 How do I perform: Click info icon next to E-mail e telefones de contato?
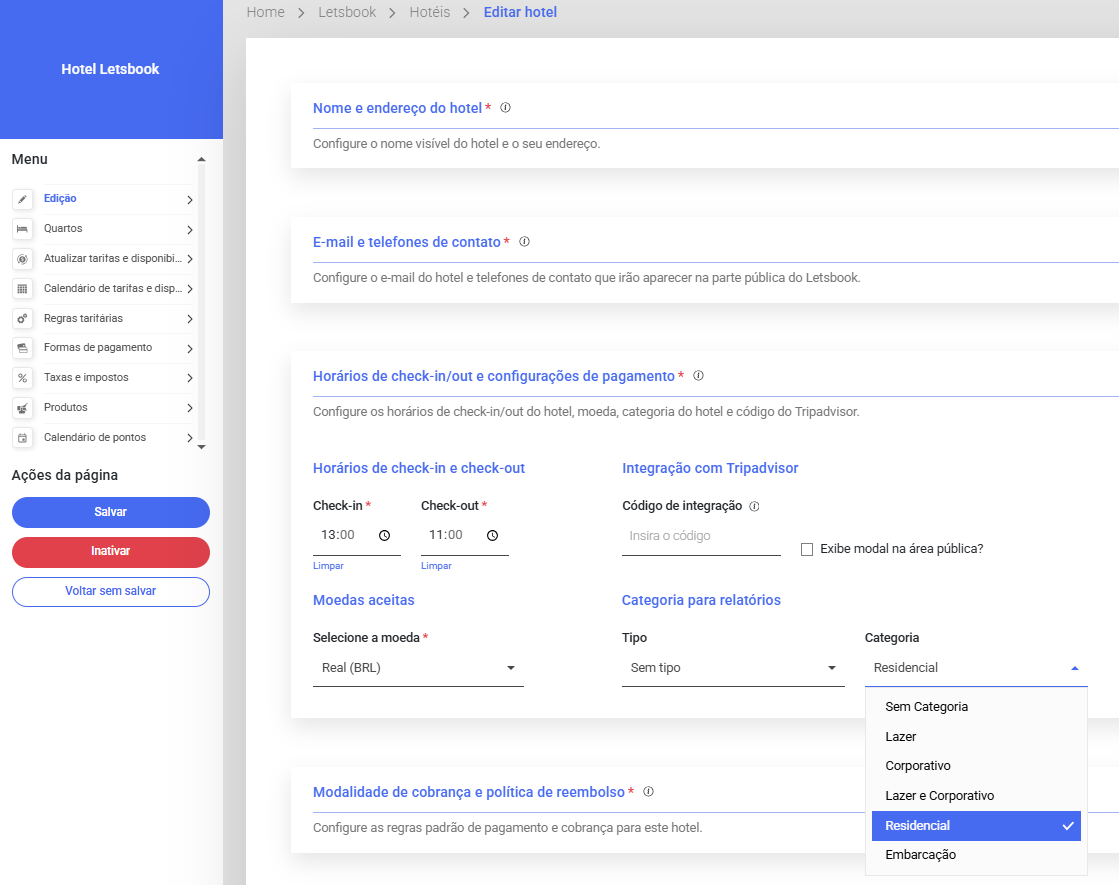525,242
